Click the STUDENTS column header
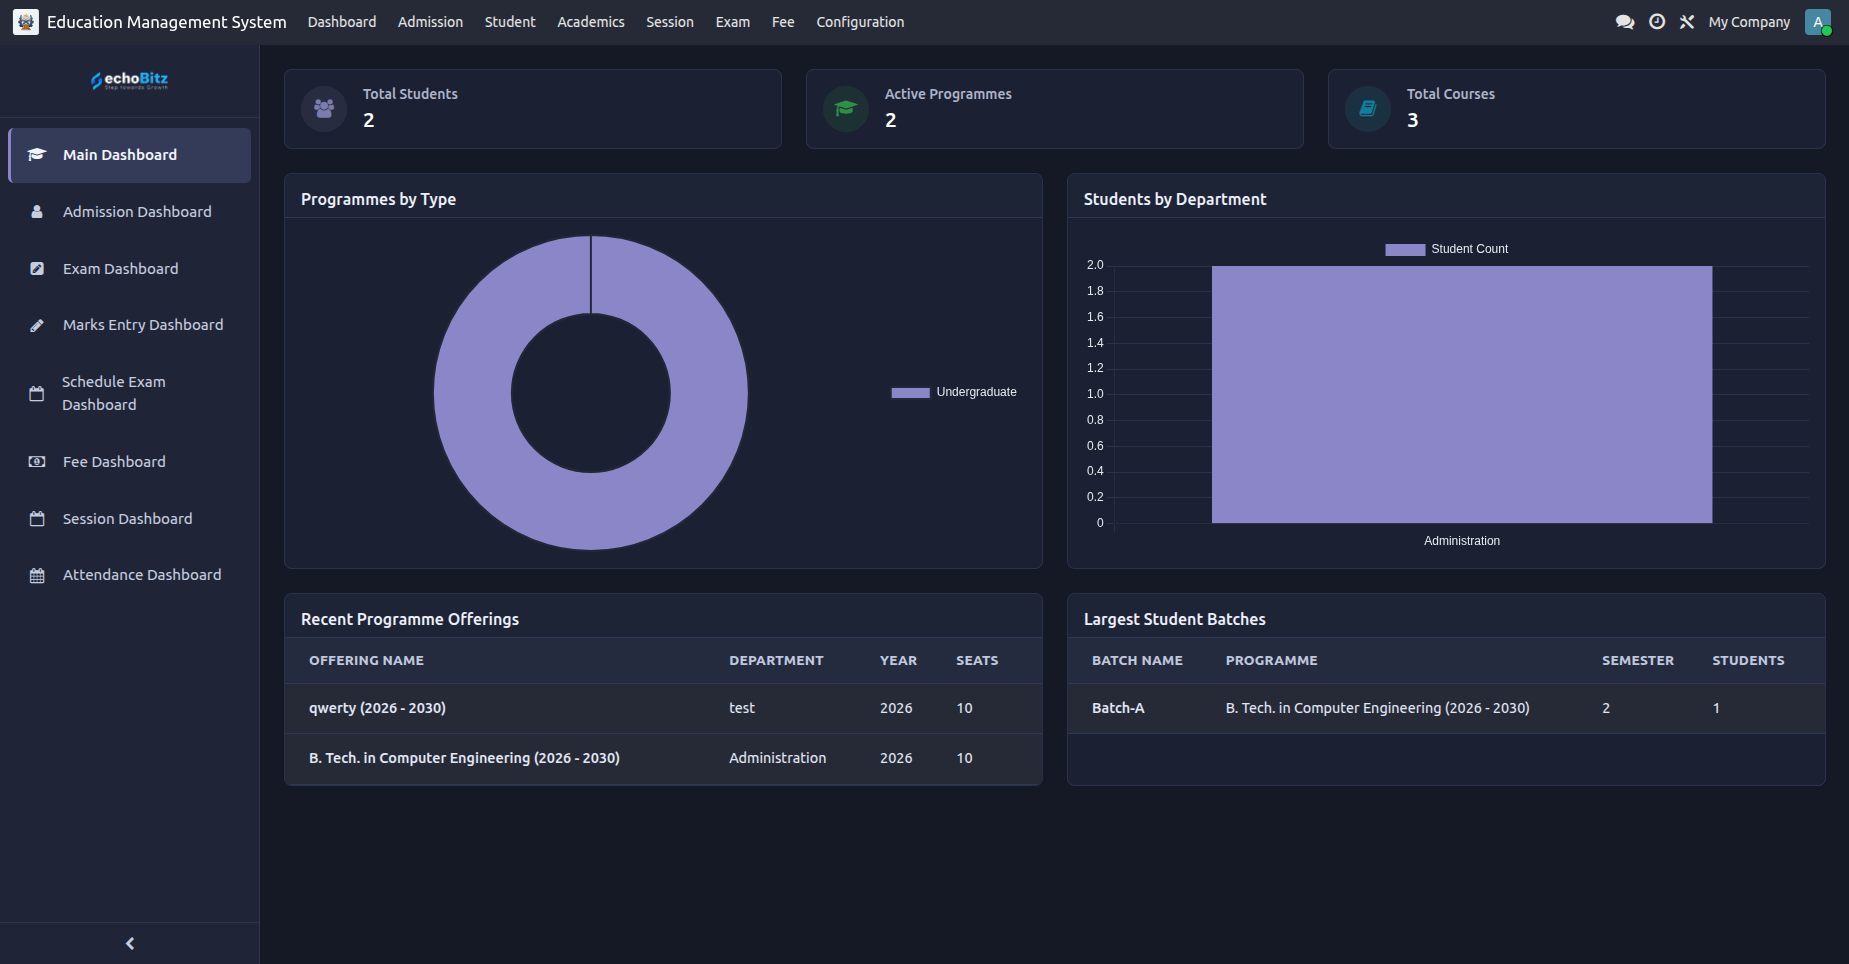Screen dimensions: 1849x964 (1748, 661)
